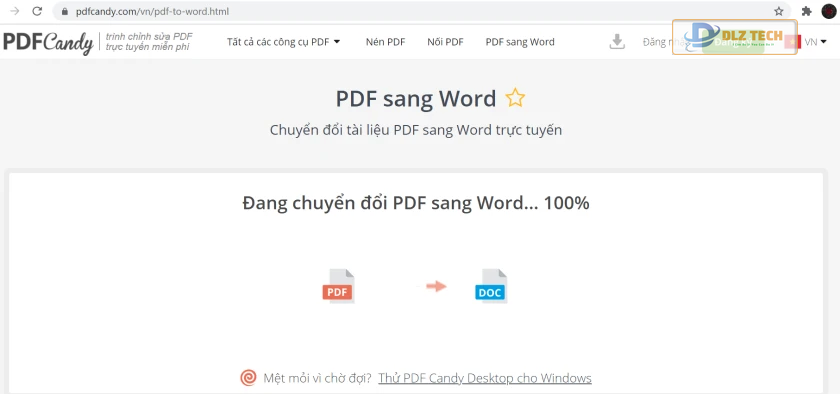The image size is (840, 394).
Task: Click the Chuyển đổi tài liệu PDF subtitle
Action: (416, 130)
